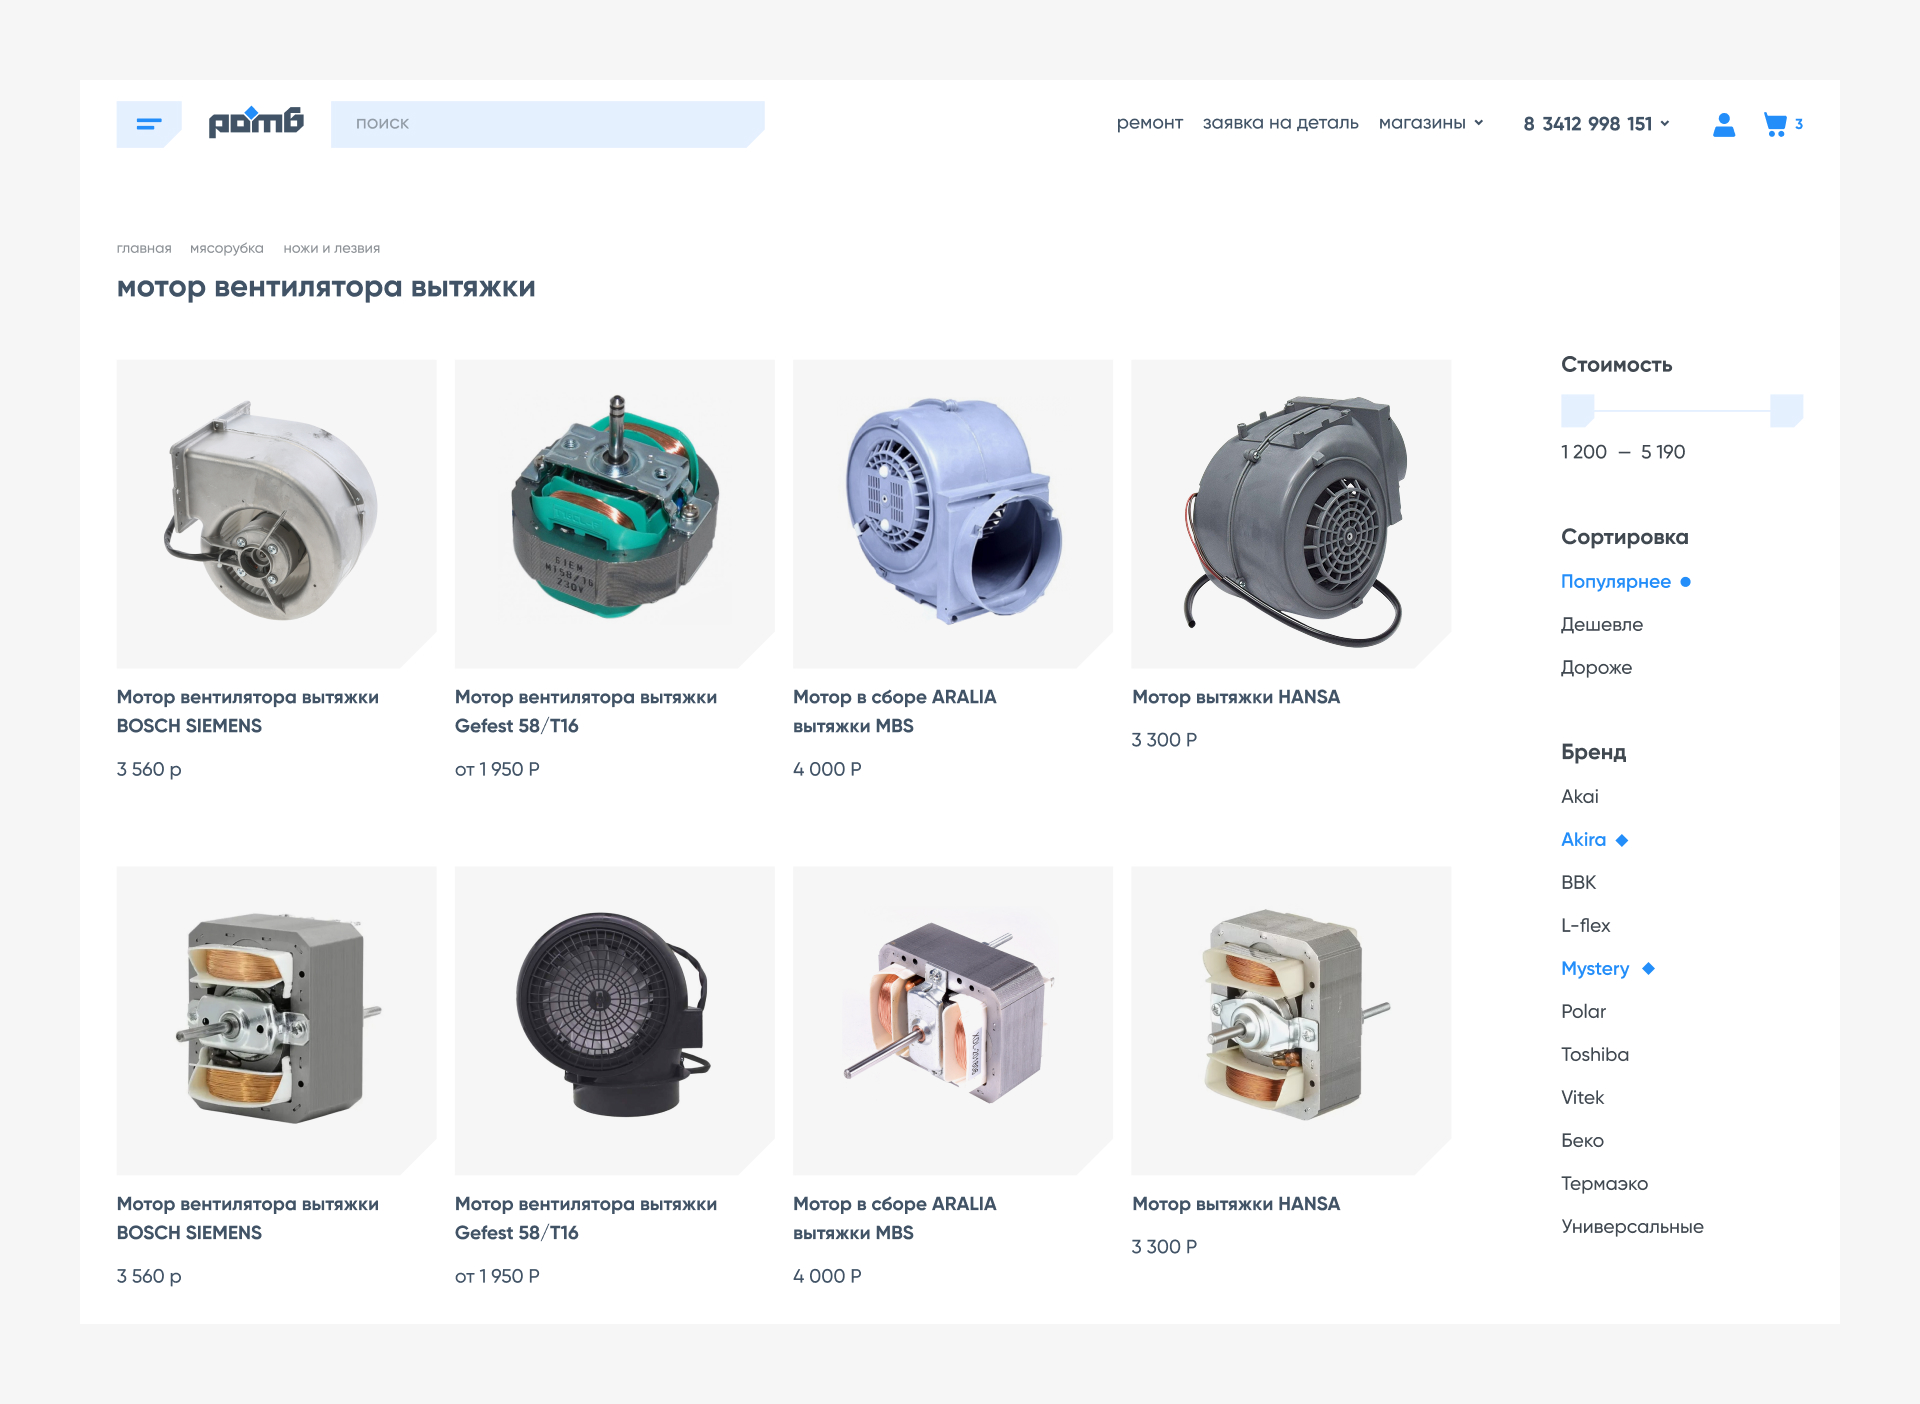Expand the магазины dropdown
The height and width of the screenshot is (1404, 1920).
click(1430, 123)
